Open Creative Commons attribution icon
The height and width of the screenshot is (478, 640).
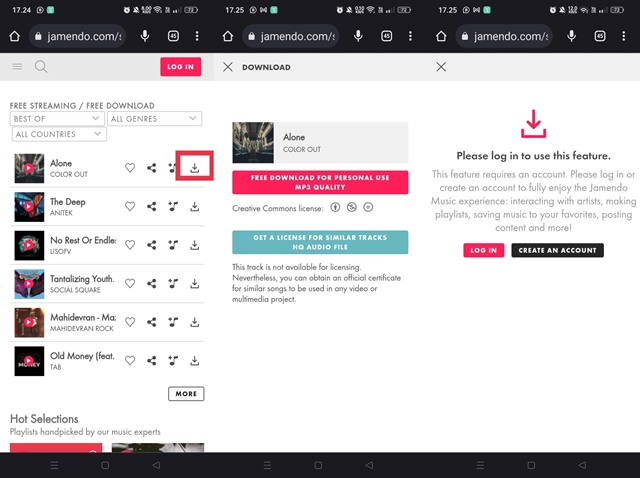pyautogui.click(x=335, y=207)
